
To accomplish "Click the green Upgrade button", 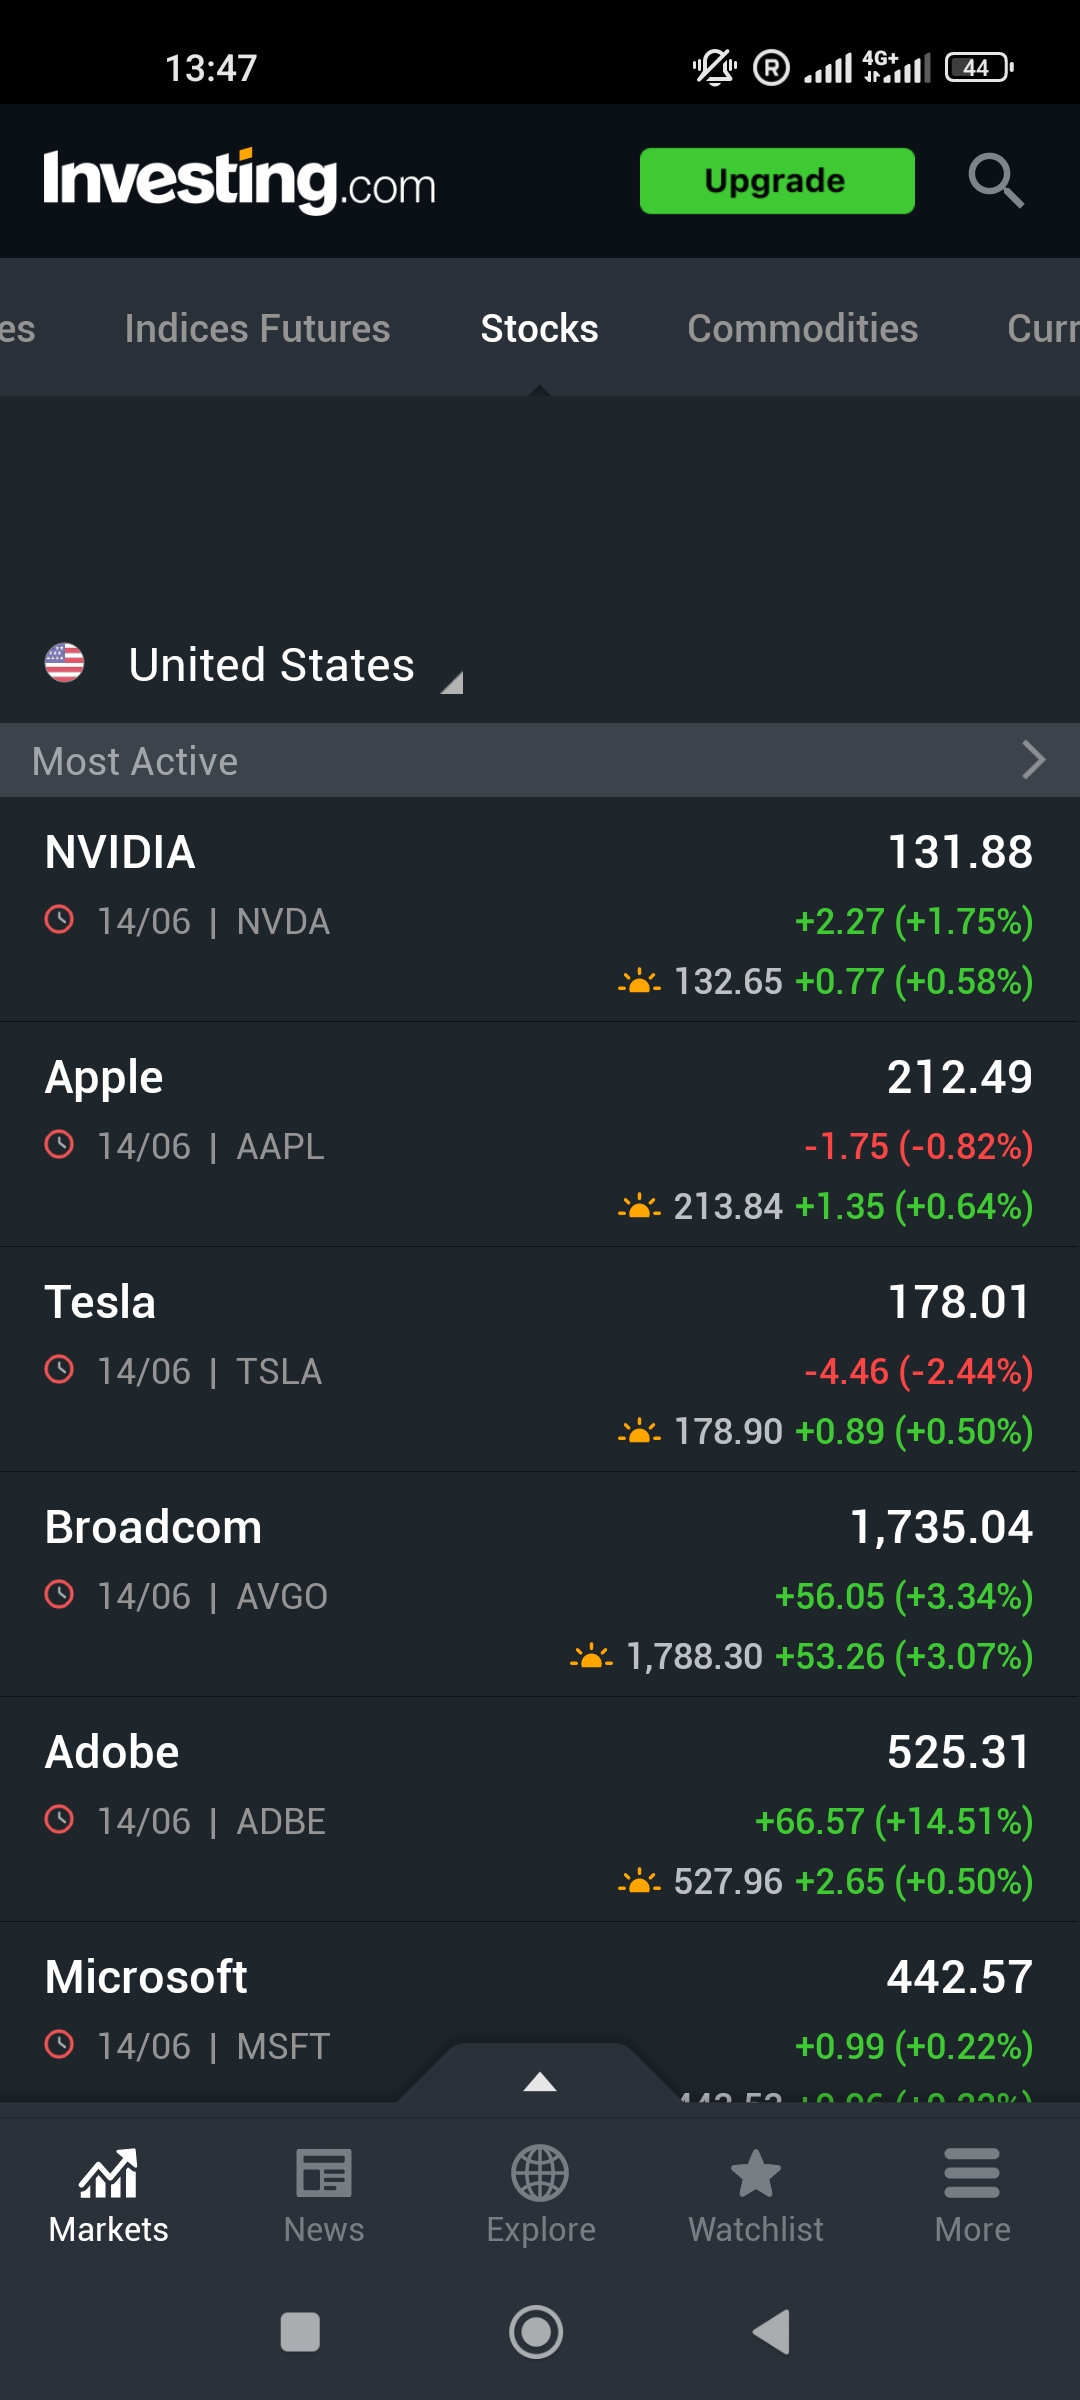I will (x=777, y=181).
